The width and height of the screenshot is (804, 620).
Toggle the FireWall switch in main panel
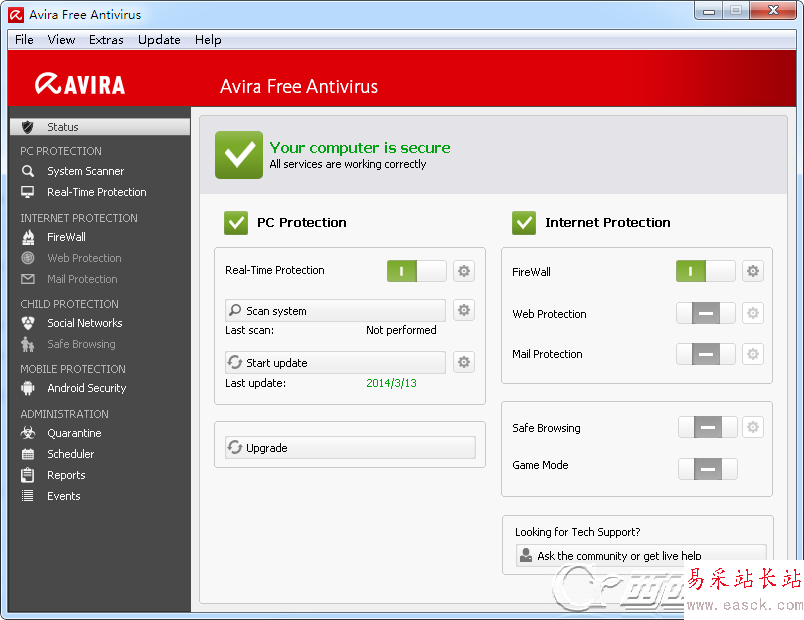pyautogui.click(x=706, y=271)
